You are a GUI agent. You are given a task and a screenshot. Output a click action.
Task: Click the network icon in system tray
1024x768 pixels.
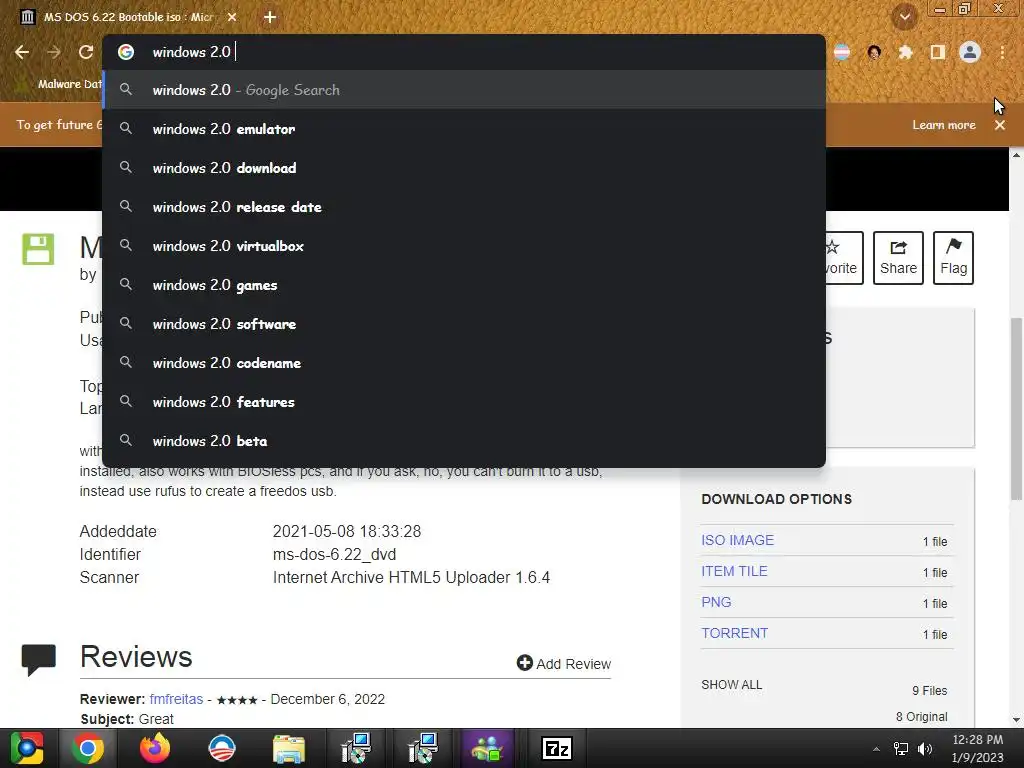point(901,749)
